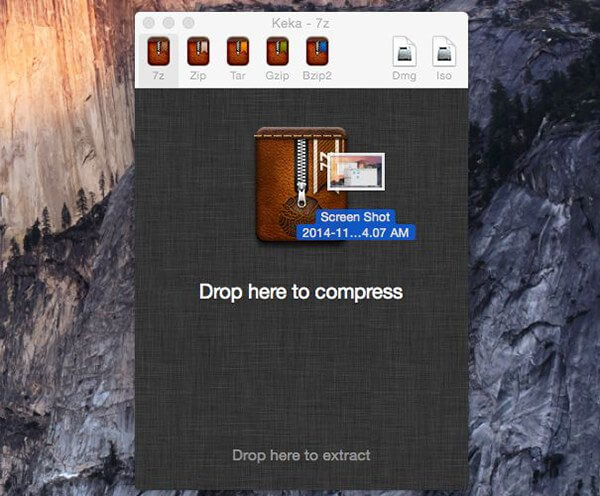The width and height of the screenshot is (600, 496).
Task: Choose the Tar archive icon
Action: (237, 52)
